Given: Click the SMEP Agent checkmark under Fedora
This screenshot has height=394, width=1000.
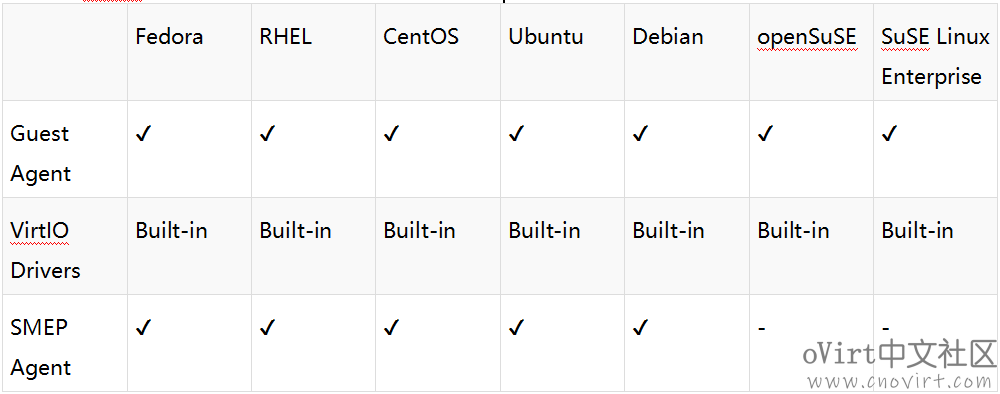Looking at the screenshot, I should coord(143,328).
